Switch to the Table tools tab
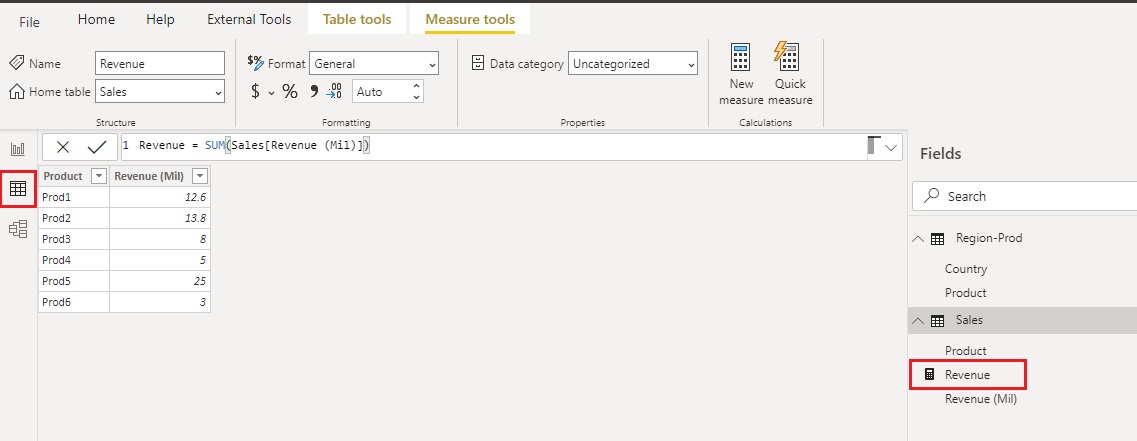The height and width of the screenshot is (441, 1137). point(357,20)
